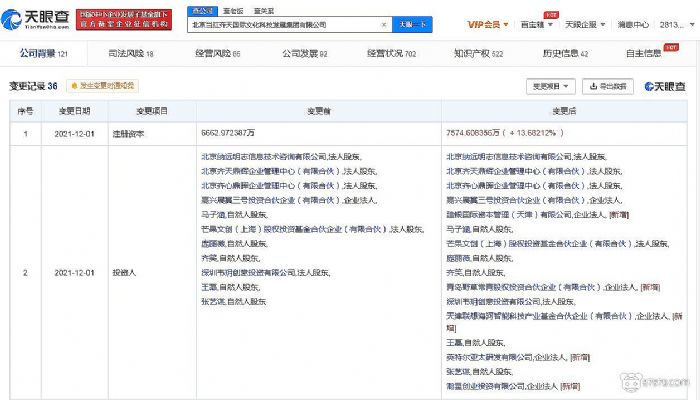Click 导出数据 export button
The image size is (700, 400).
608,86
